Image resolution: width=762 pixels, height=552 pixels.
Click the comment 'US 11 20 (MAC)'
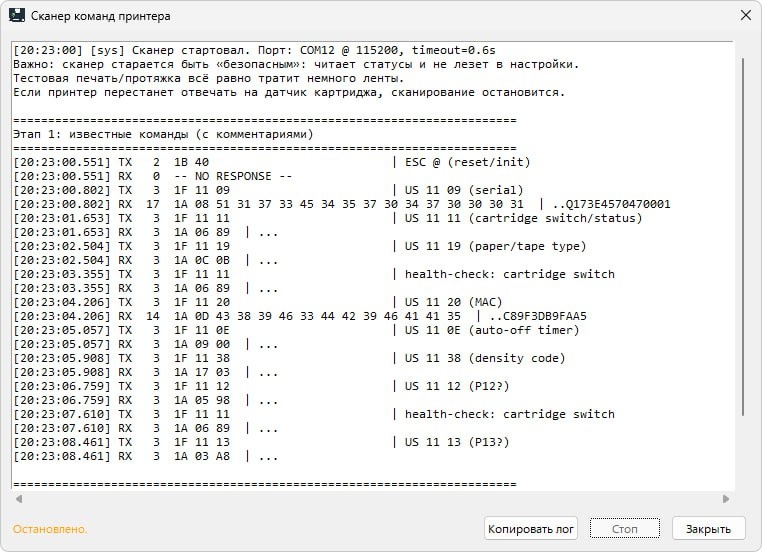[x=453, y=302]
